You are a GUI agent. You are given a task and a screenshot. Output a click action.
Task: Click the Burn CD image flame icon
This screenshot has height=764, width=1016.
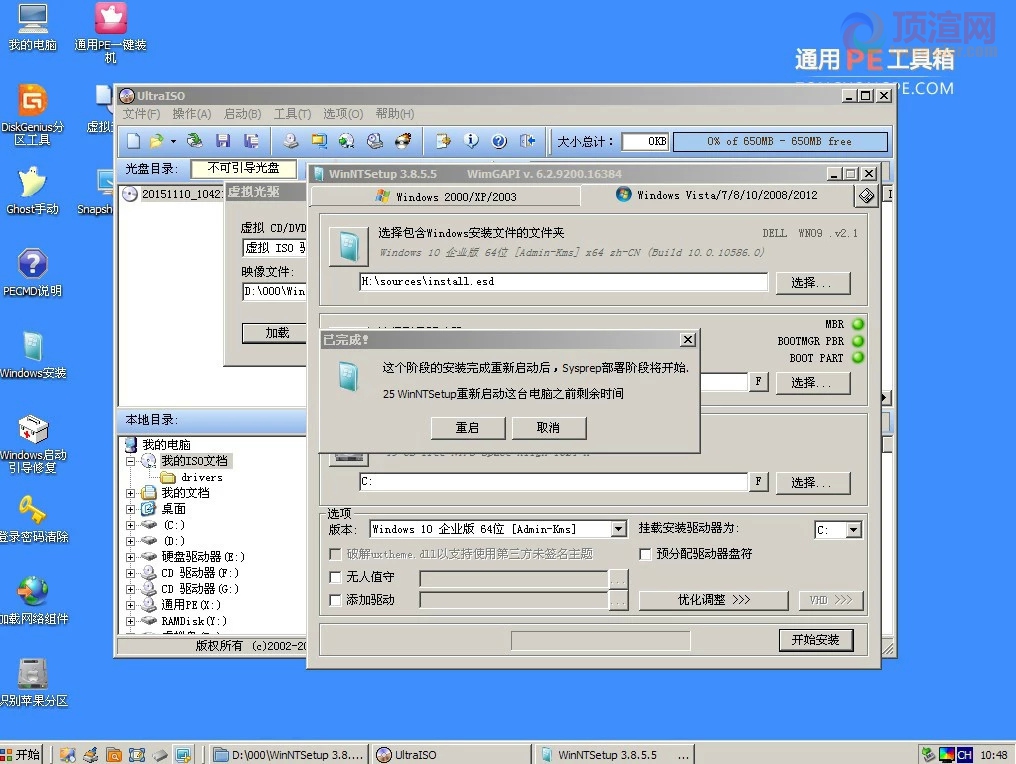(403, 141)
